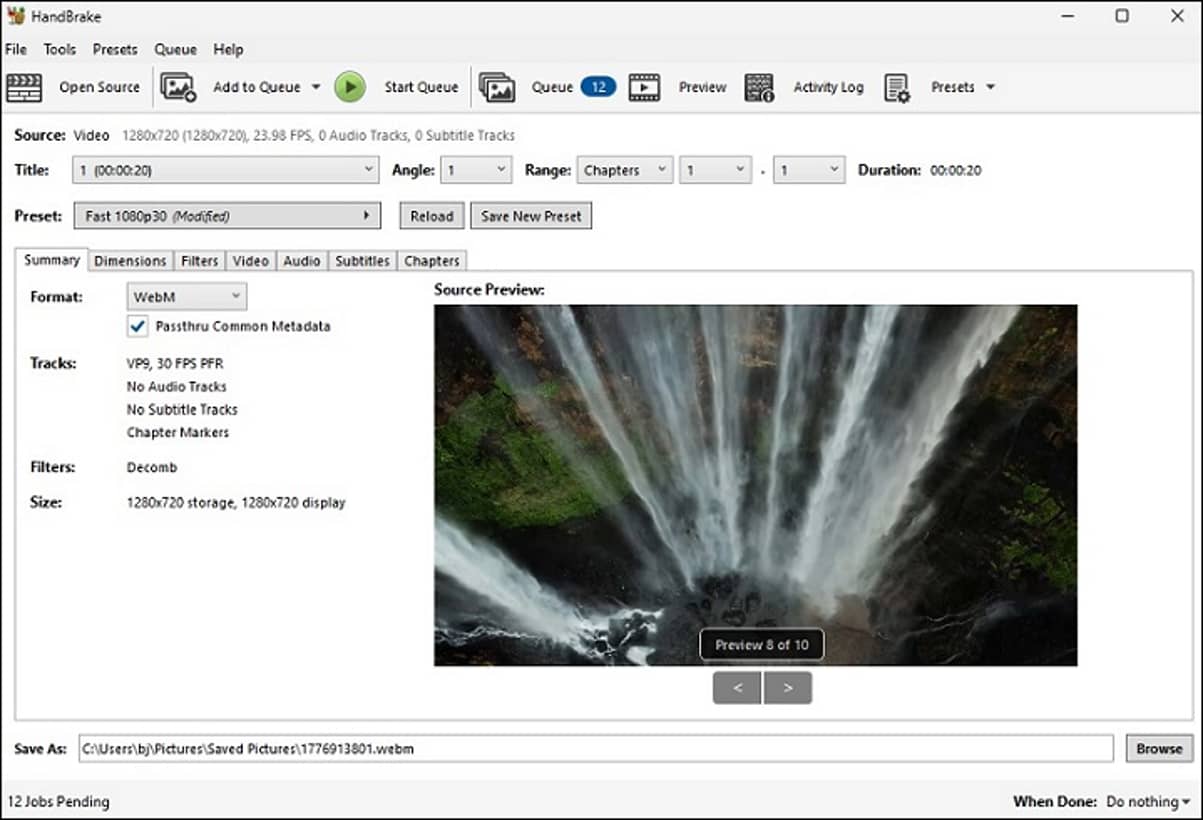The height and width of the screenshot is (820, 1203).
Task: Uncheck Passthru Common Metadata checkbox
Action: 138,326
